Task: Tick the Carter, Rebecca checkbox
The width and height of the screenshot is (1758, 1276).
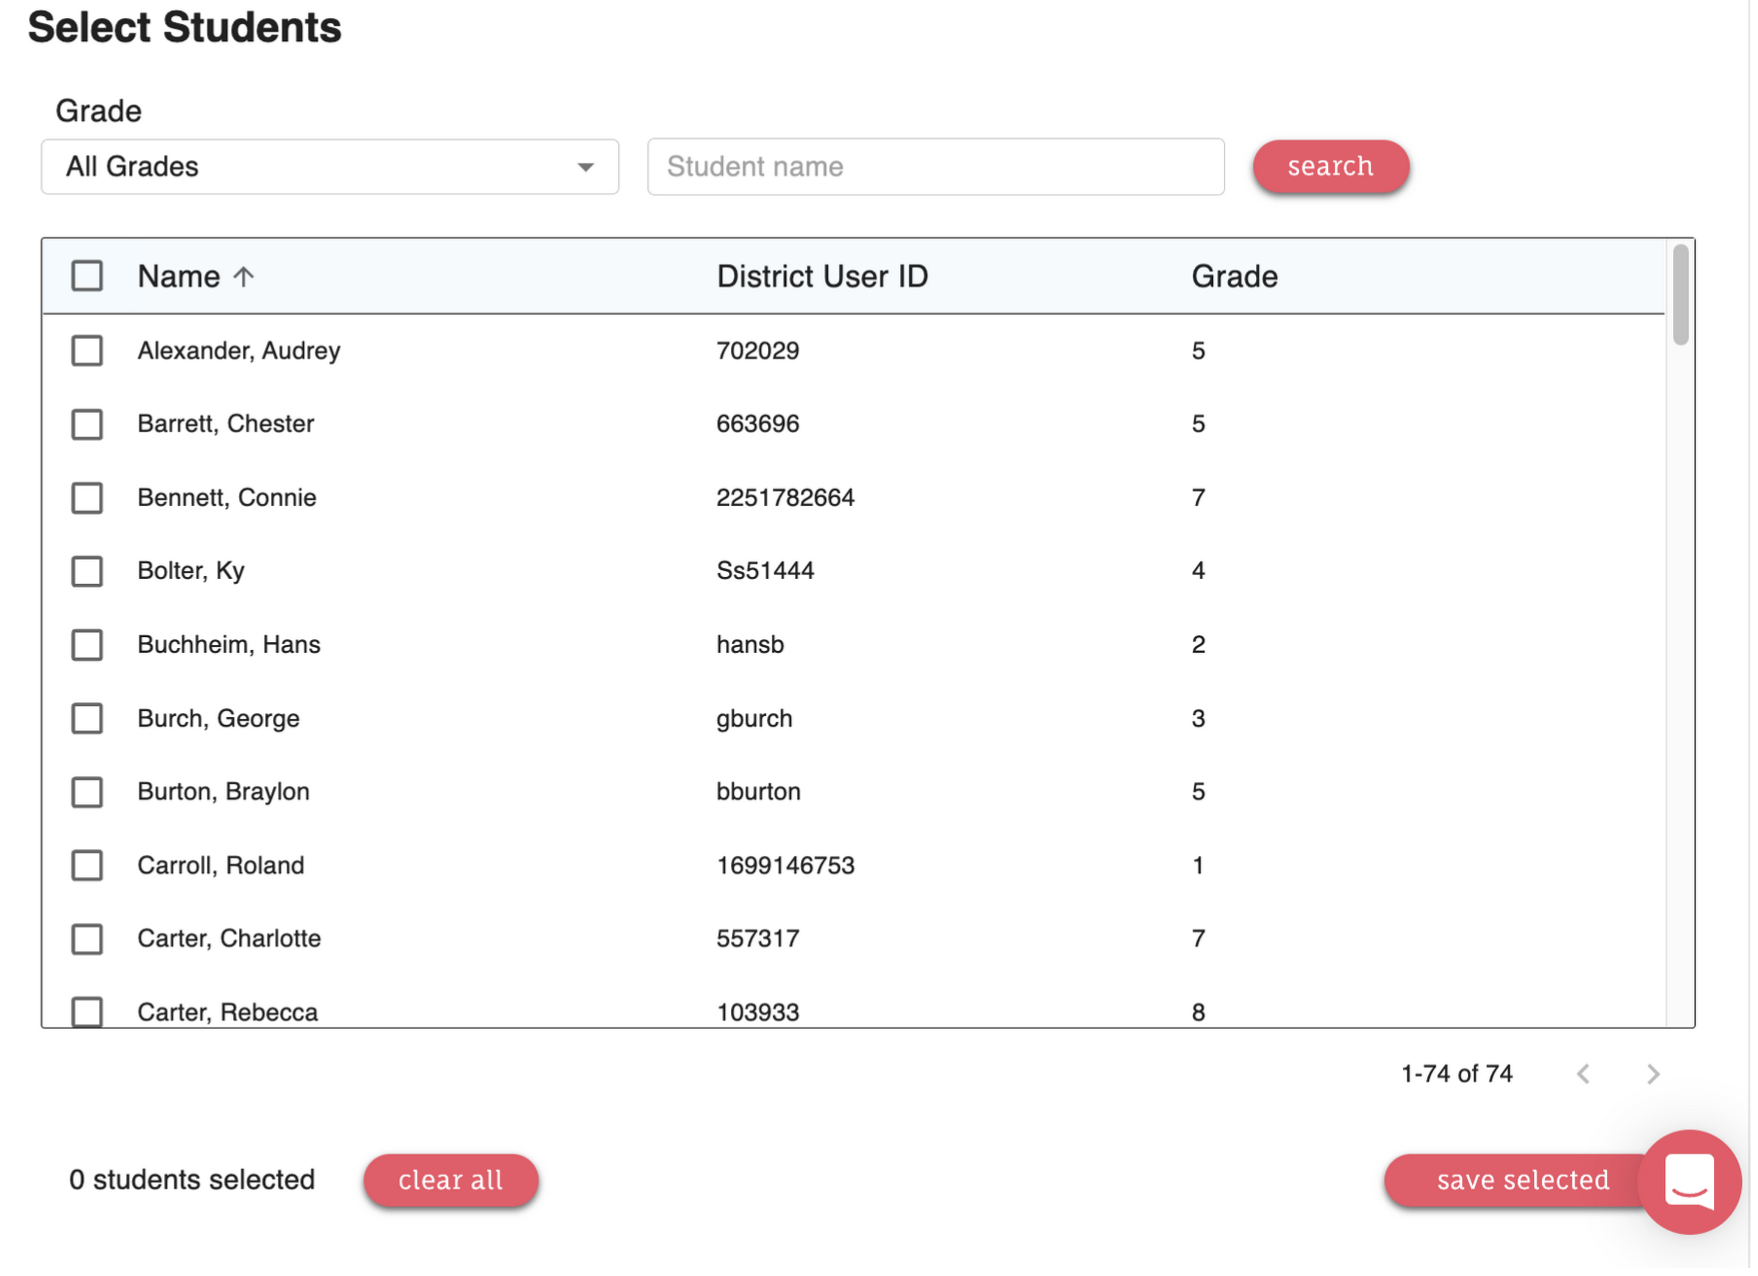Action: (x=87, y=1014)
